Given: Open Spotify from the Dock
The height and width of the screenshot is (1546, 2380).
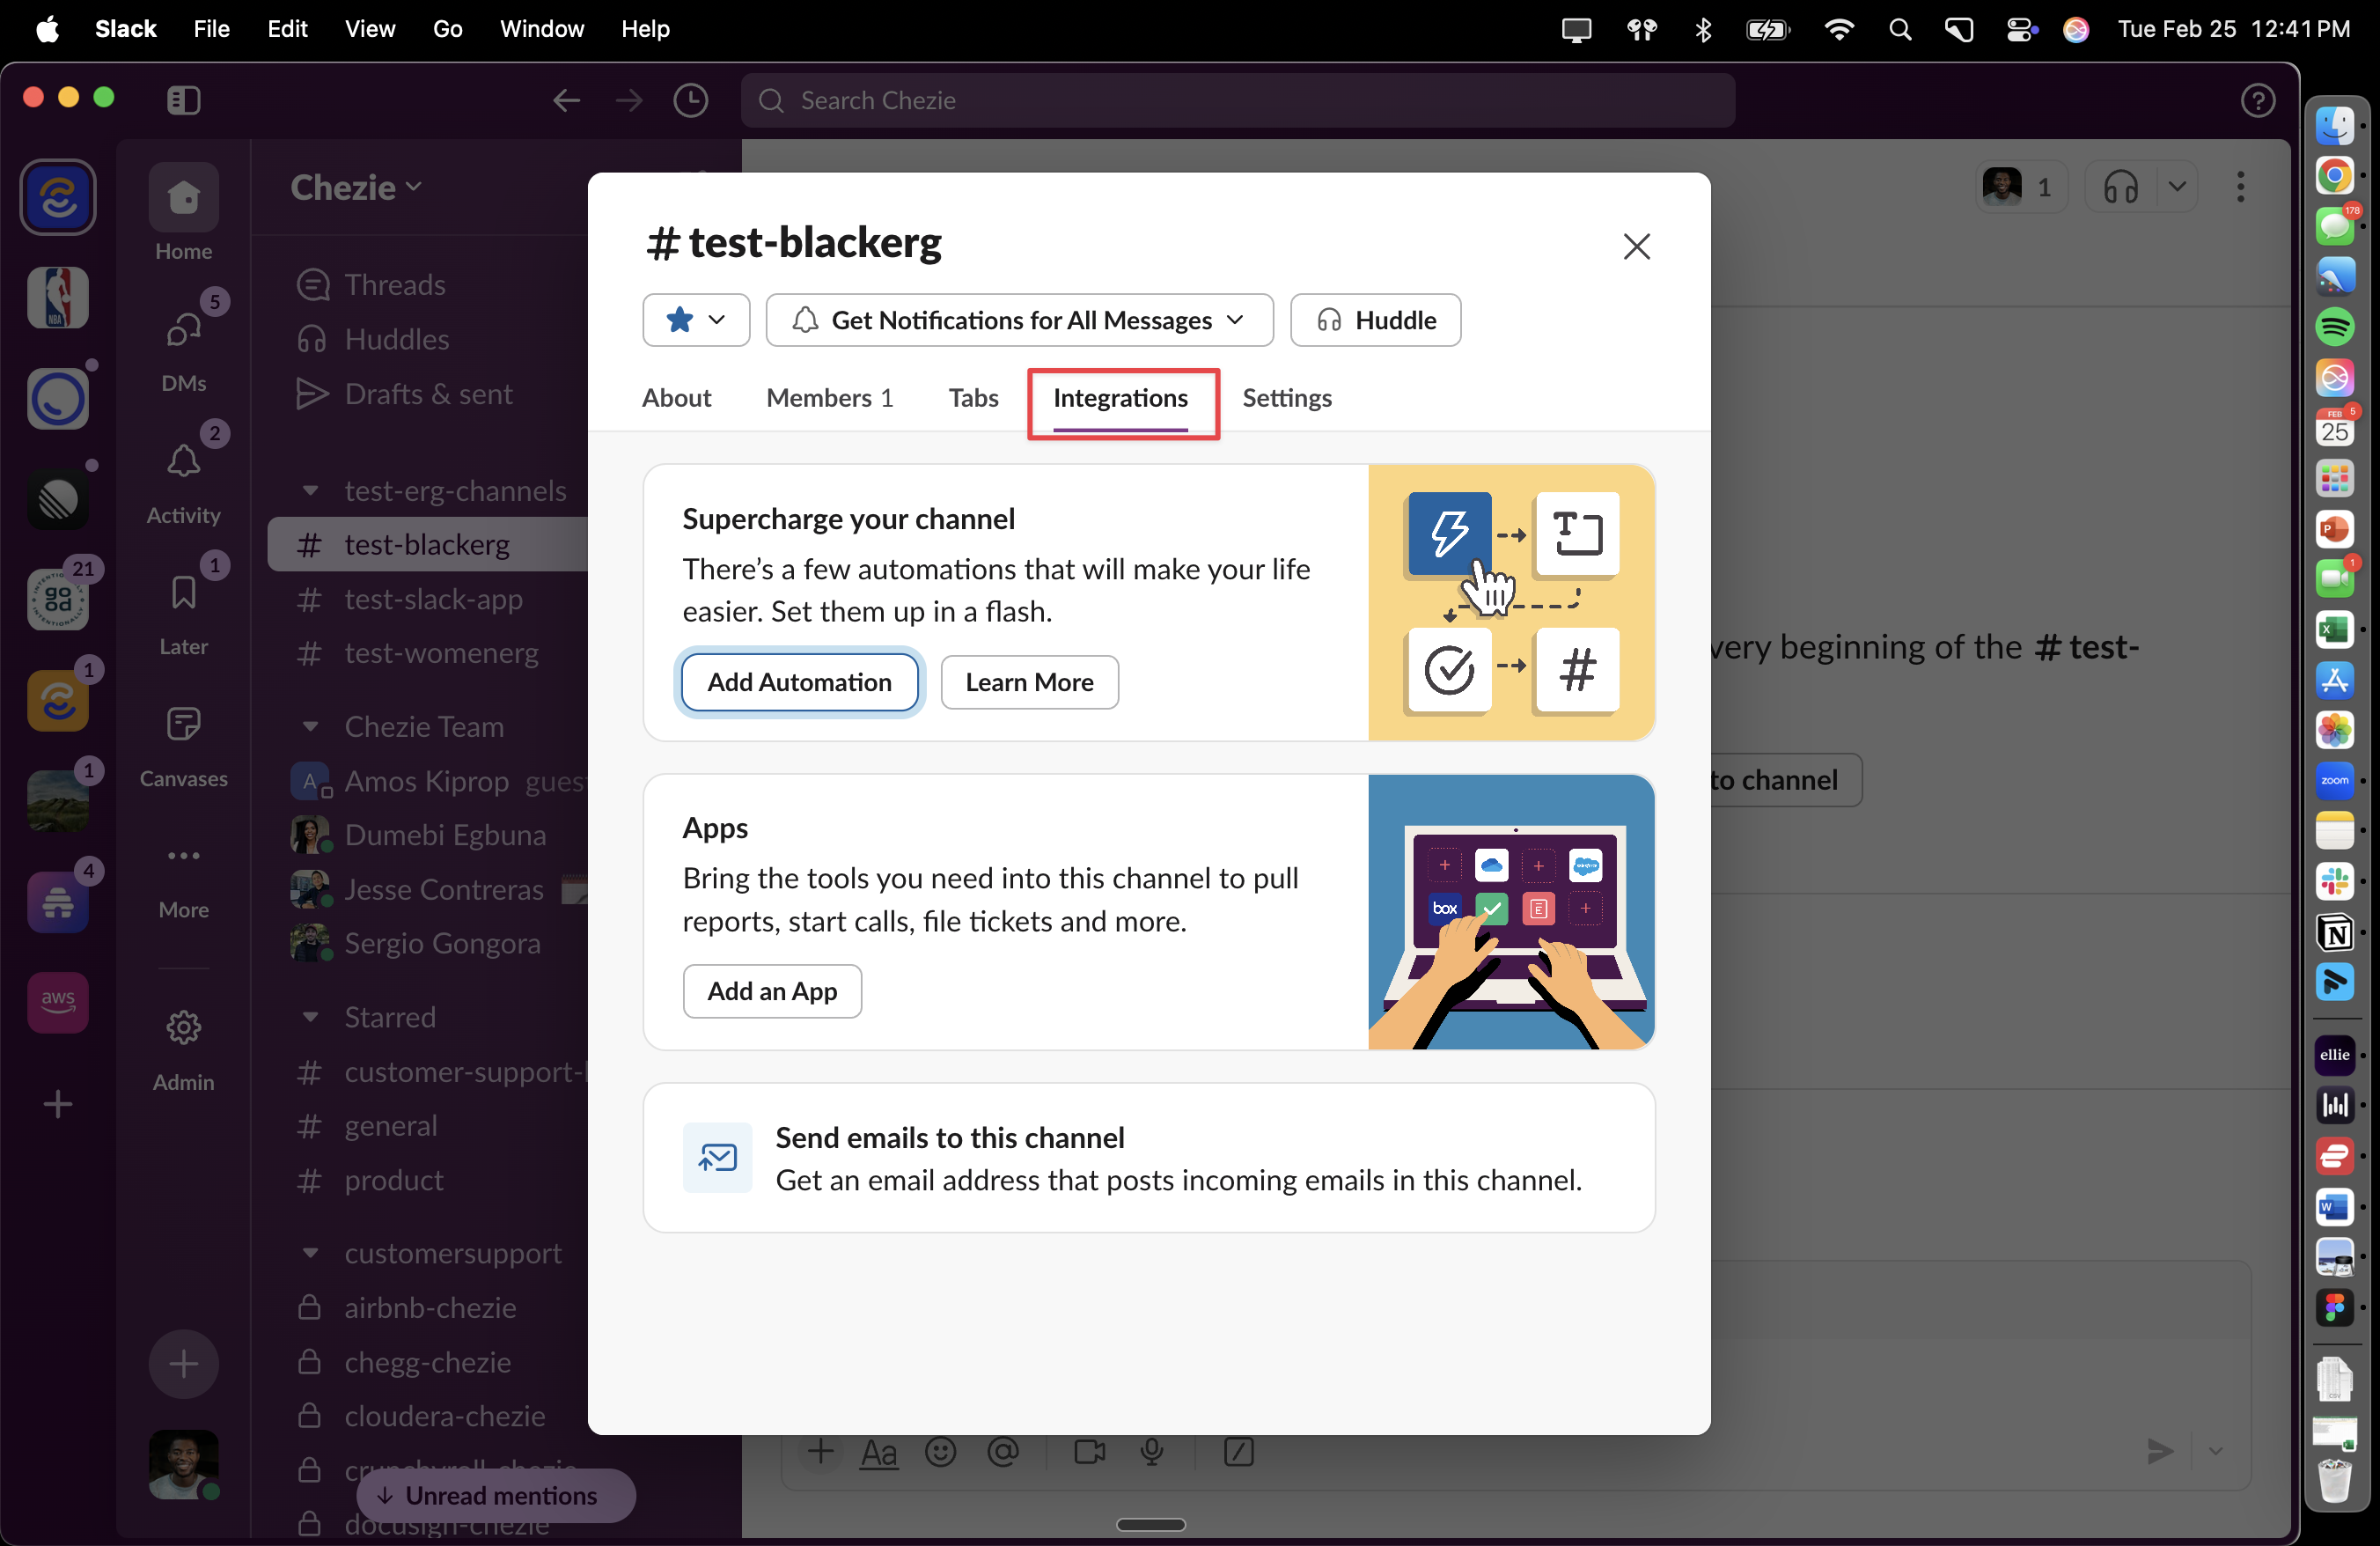Looking at the screenshot, I should (x=2334, y=327).
